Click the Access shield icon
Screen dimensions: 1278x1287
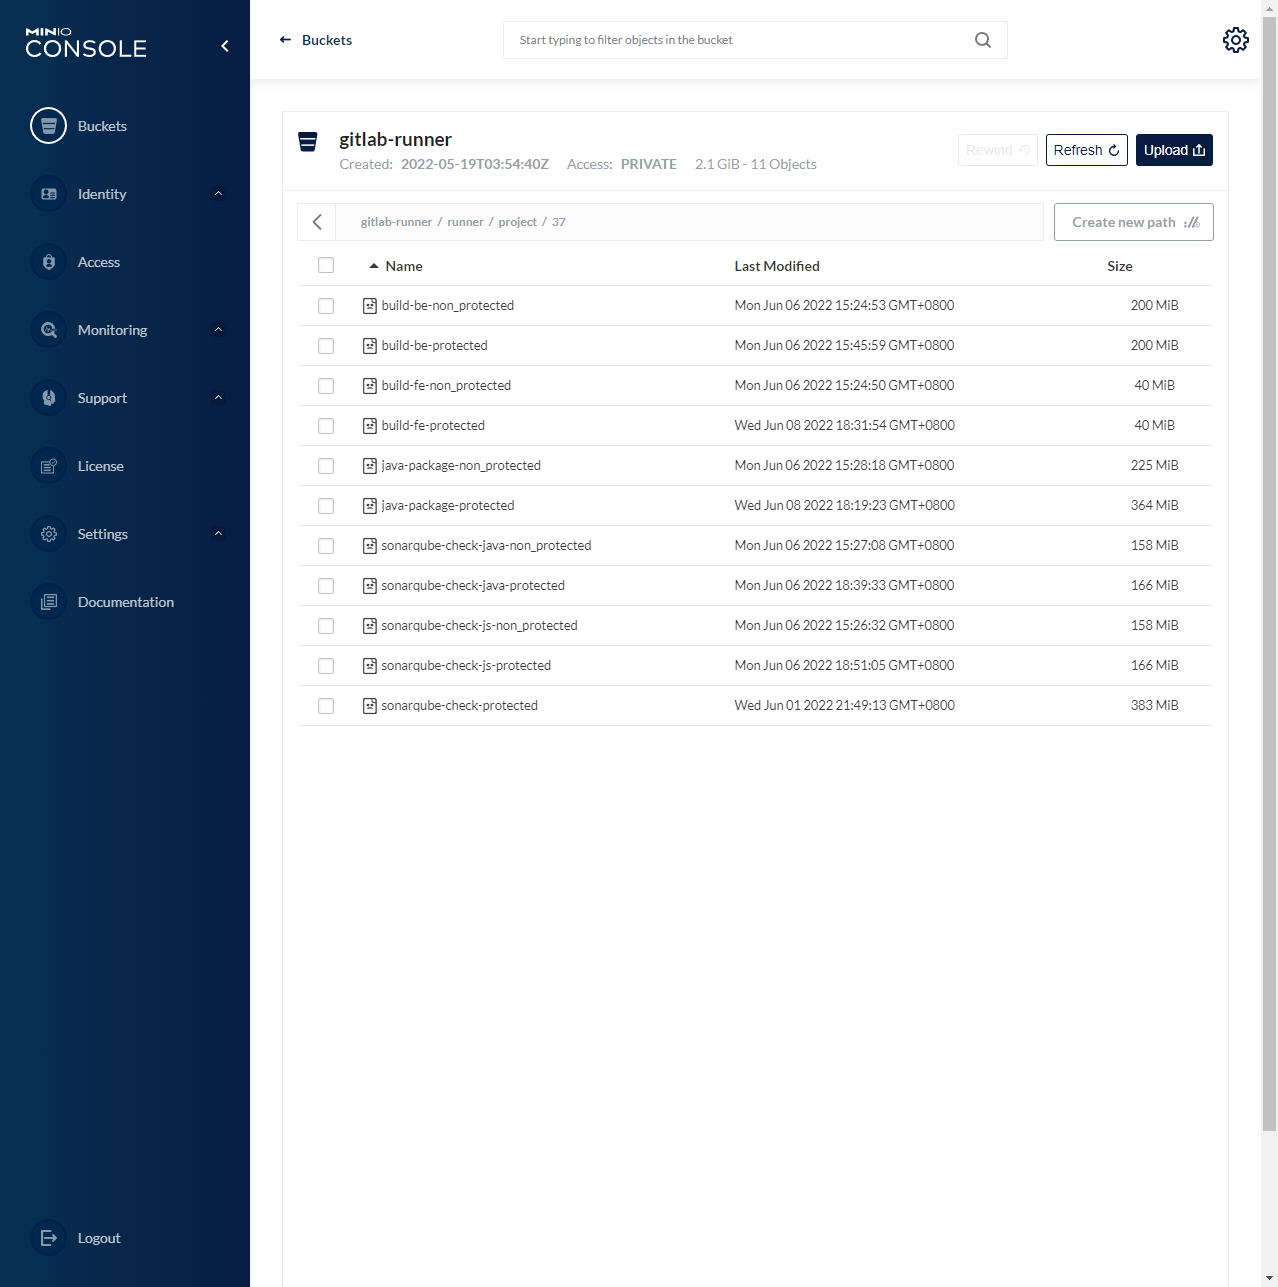click(48, 262)
